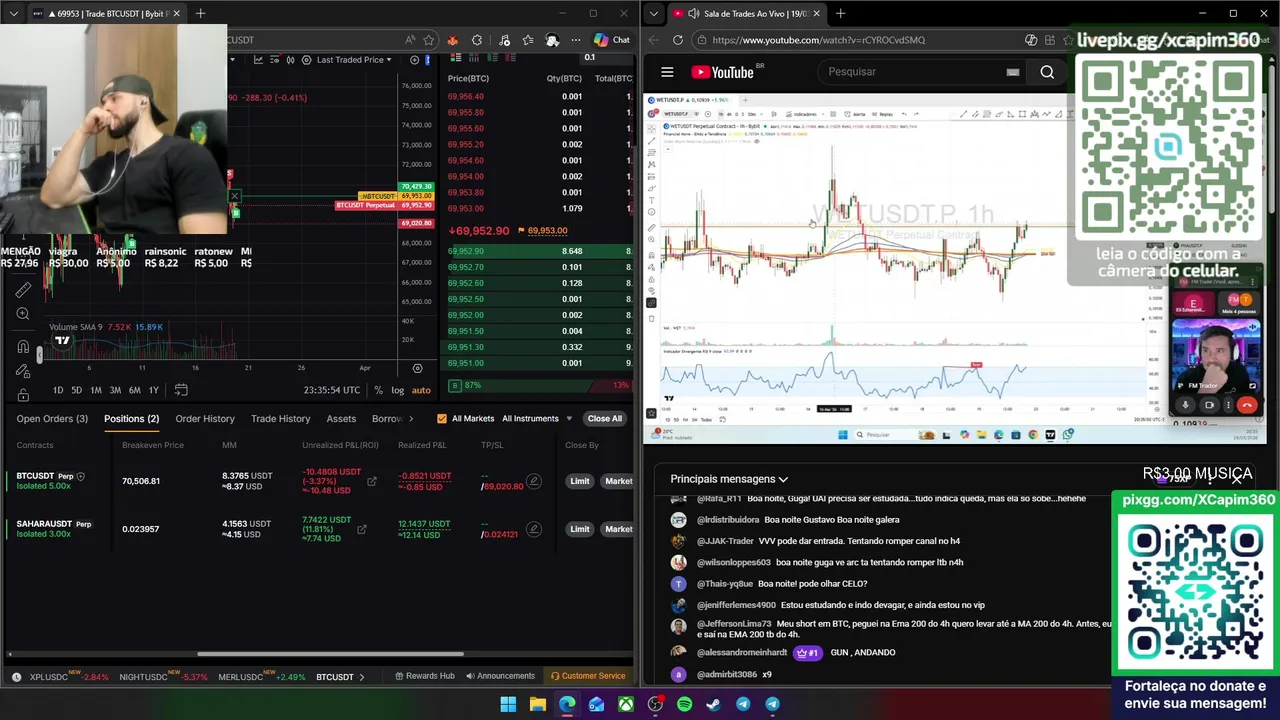Select the ruler measure tool on the chart
This screenshot has width=1280, height=720.
point(23,290)
